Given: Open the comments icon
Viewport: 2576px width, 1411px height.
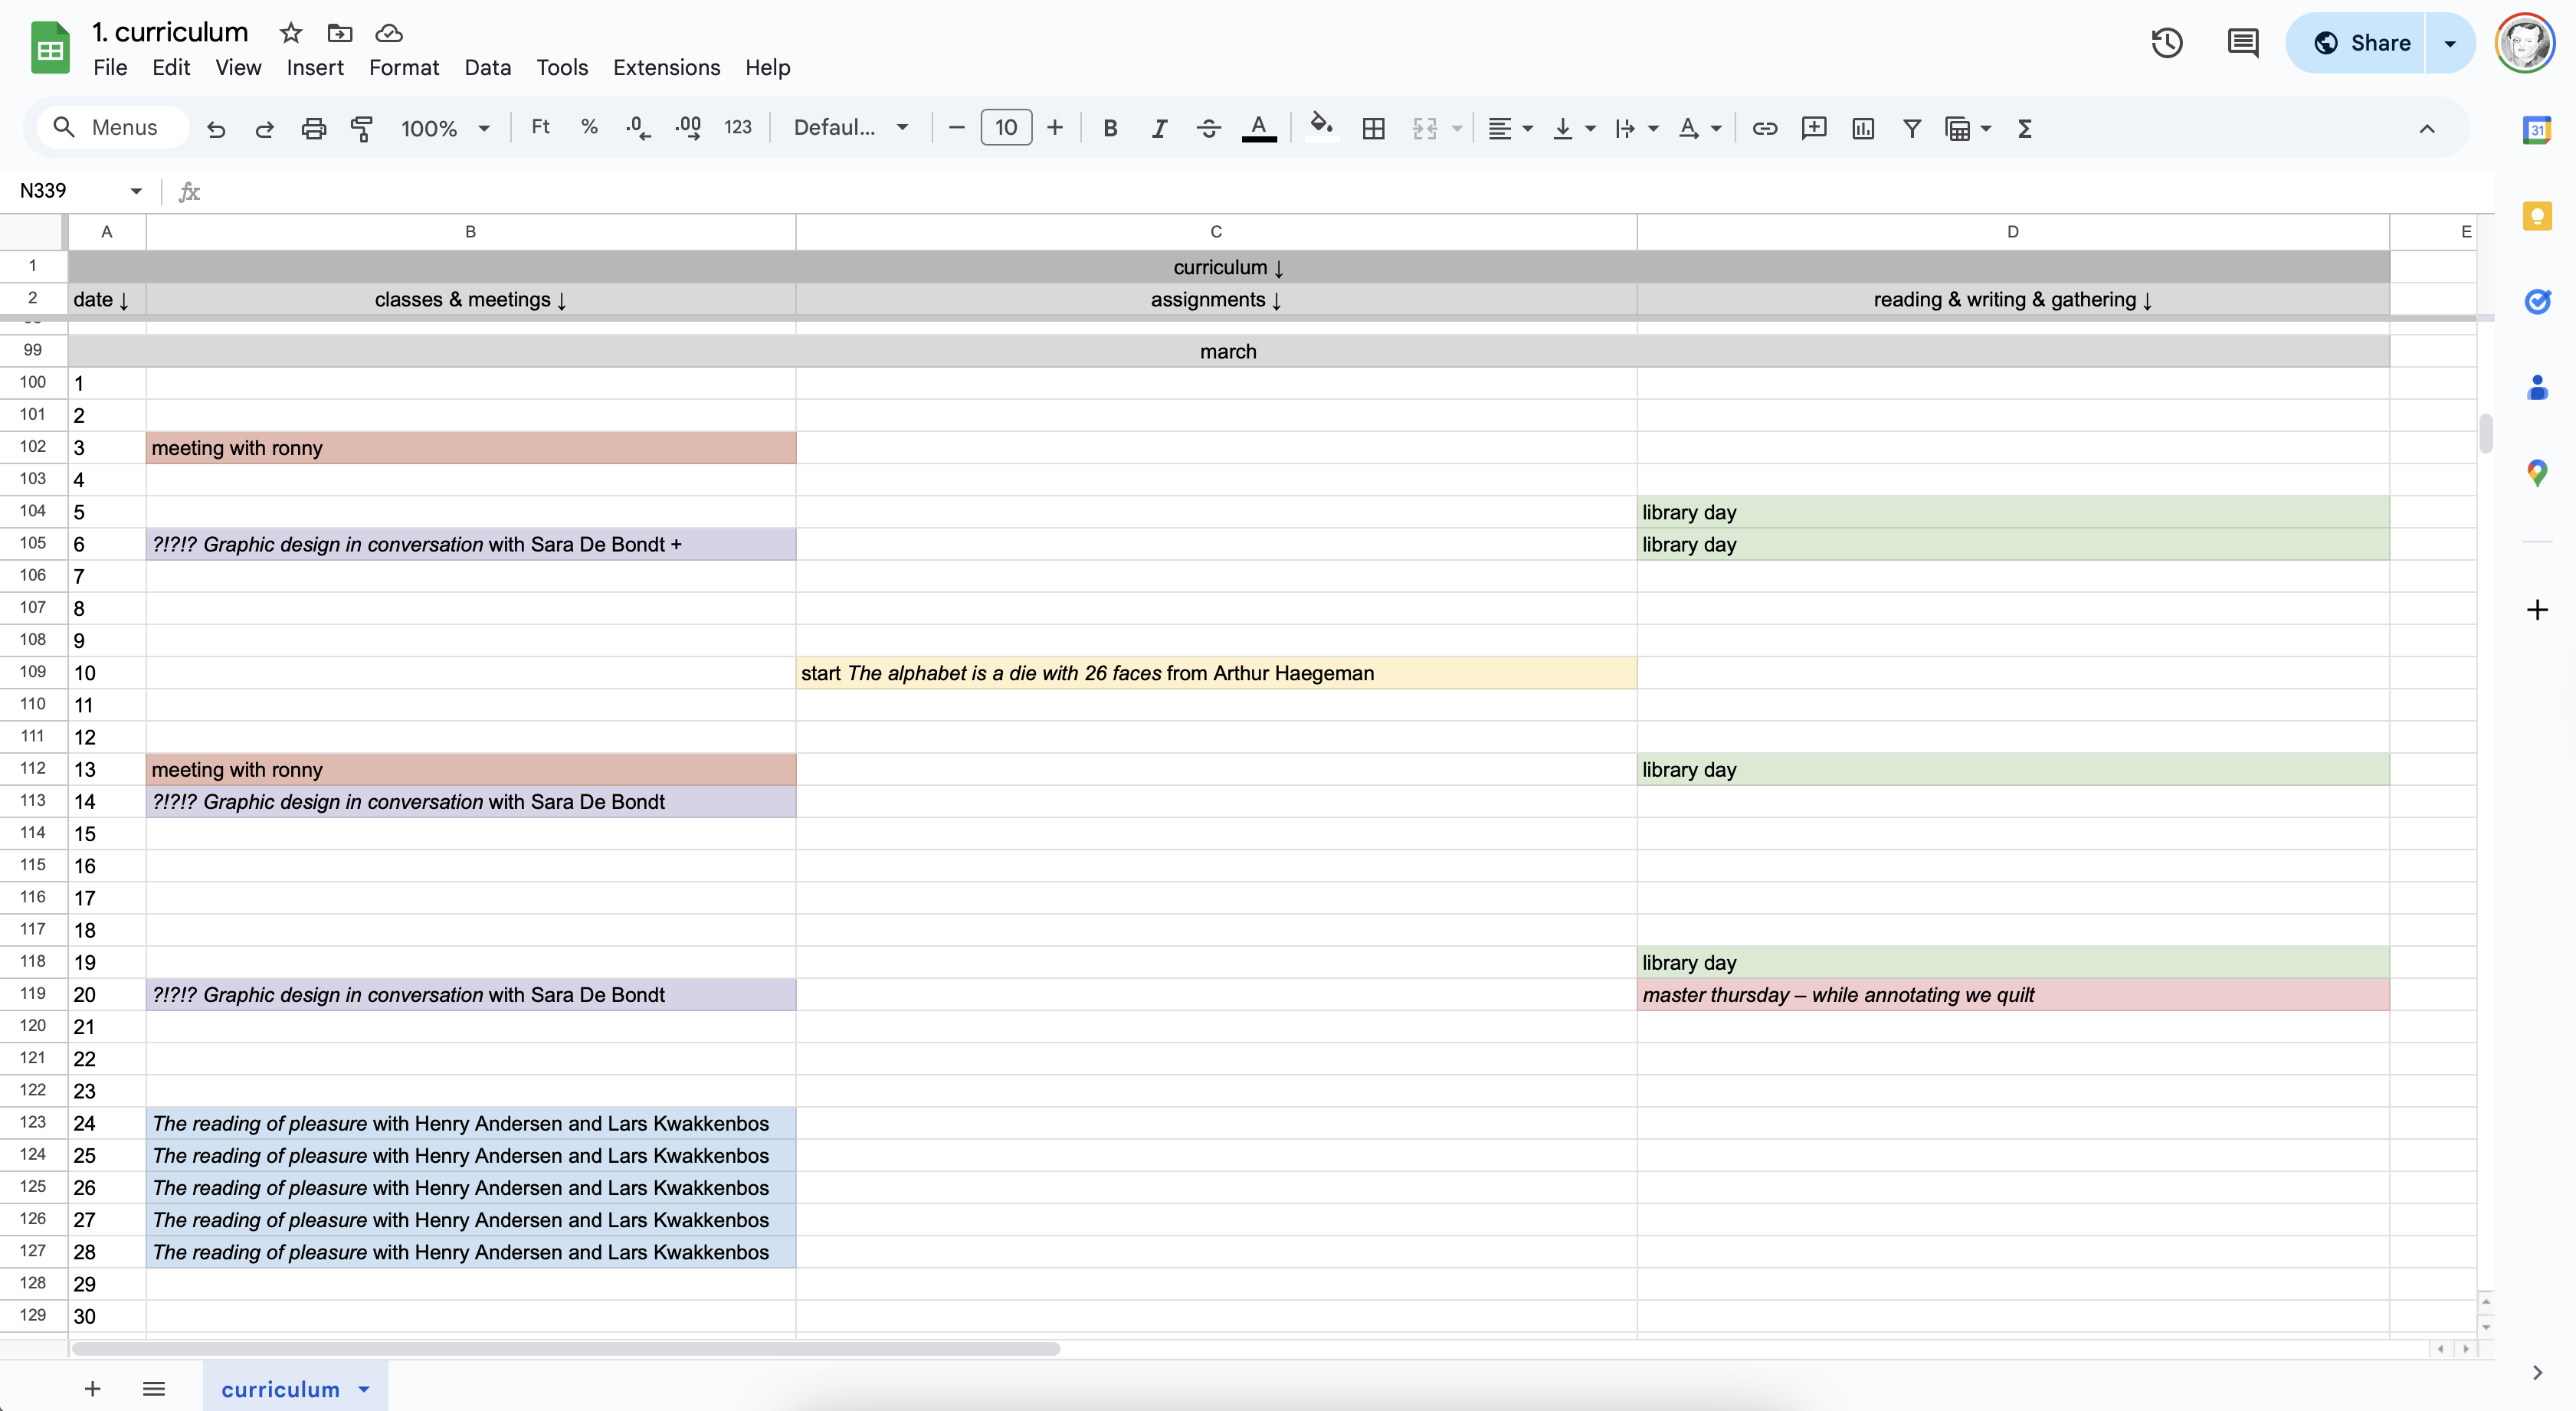Looking at the screenshot, I should 2242,43.
